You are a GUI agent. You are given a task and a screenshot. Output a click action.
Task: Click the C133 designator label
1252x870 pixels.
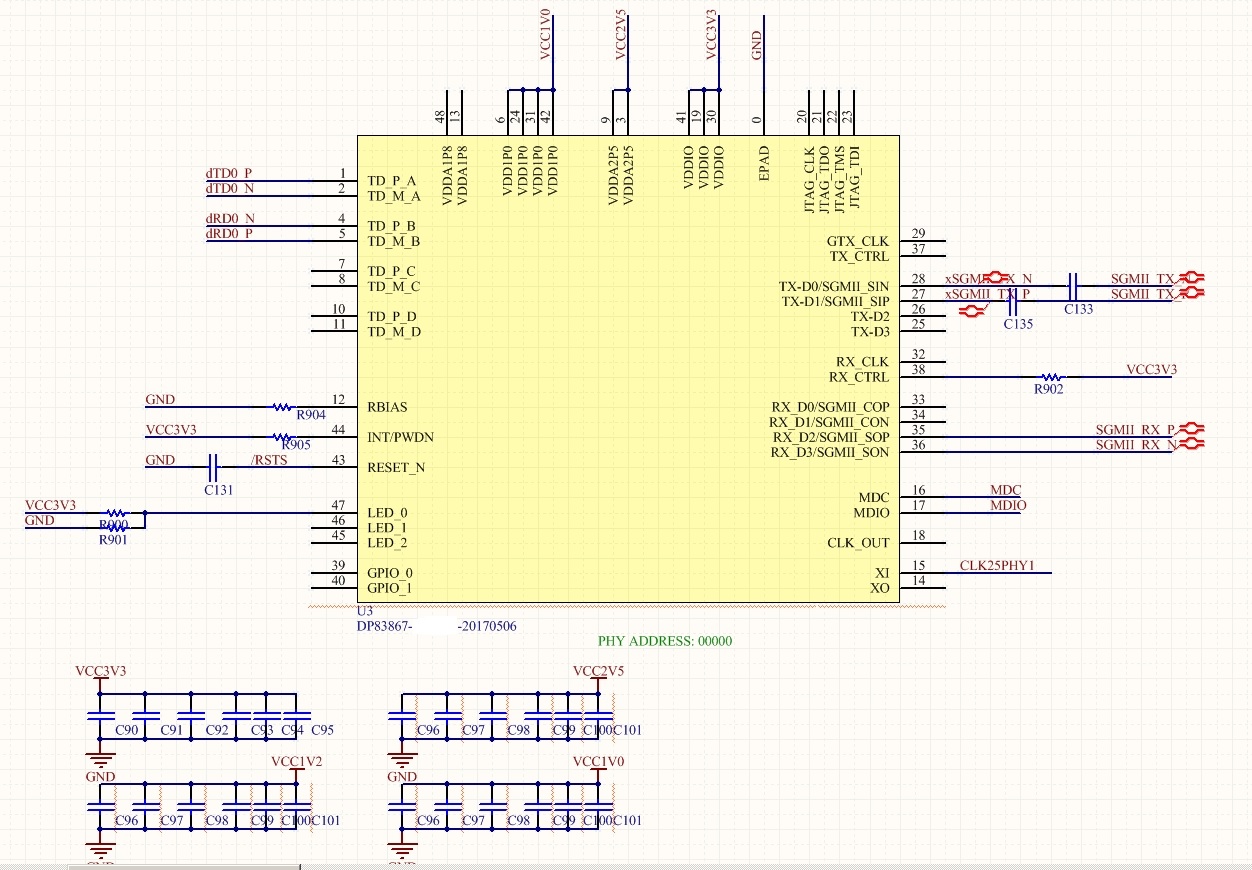[x=1078, y=310]
